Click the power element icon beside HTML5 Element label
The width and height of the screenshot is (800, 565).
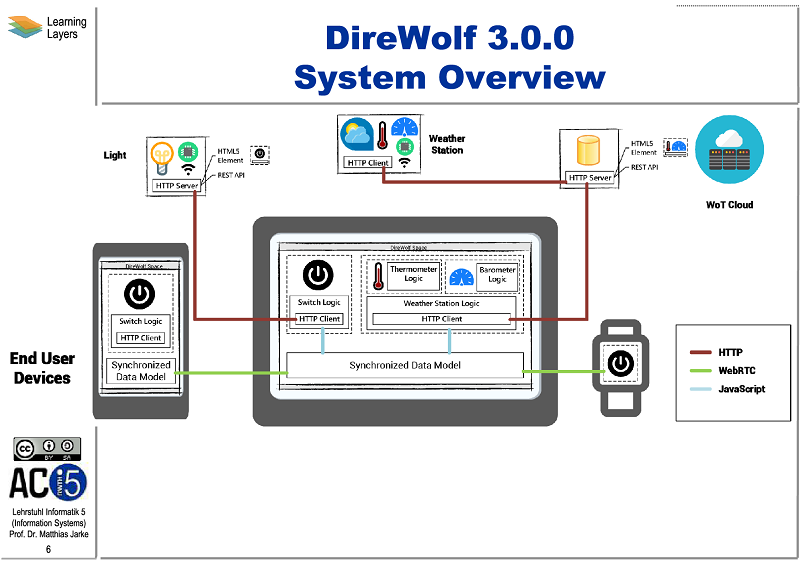260,155
